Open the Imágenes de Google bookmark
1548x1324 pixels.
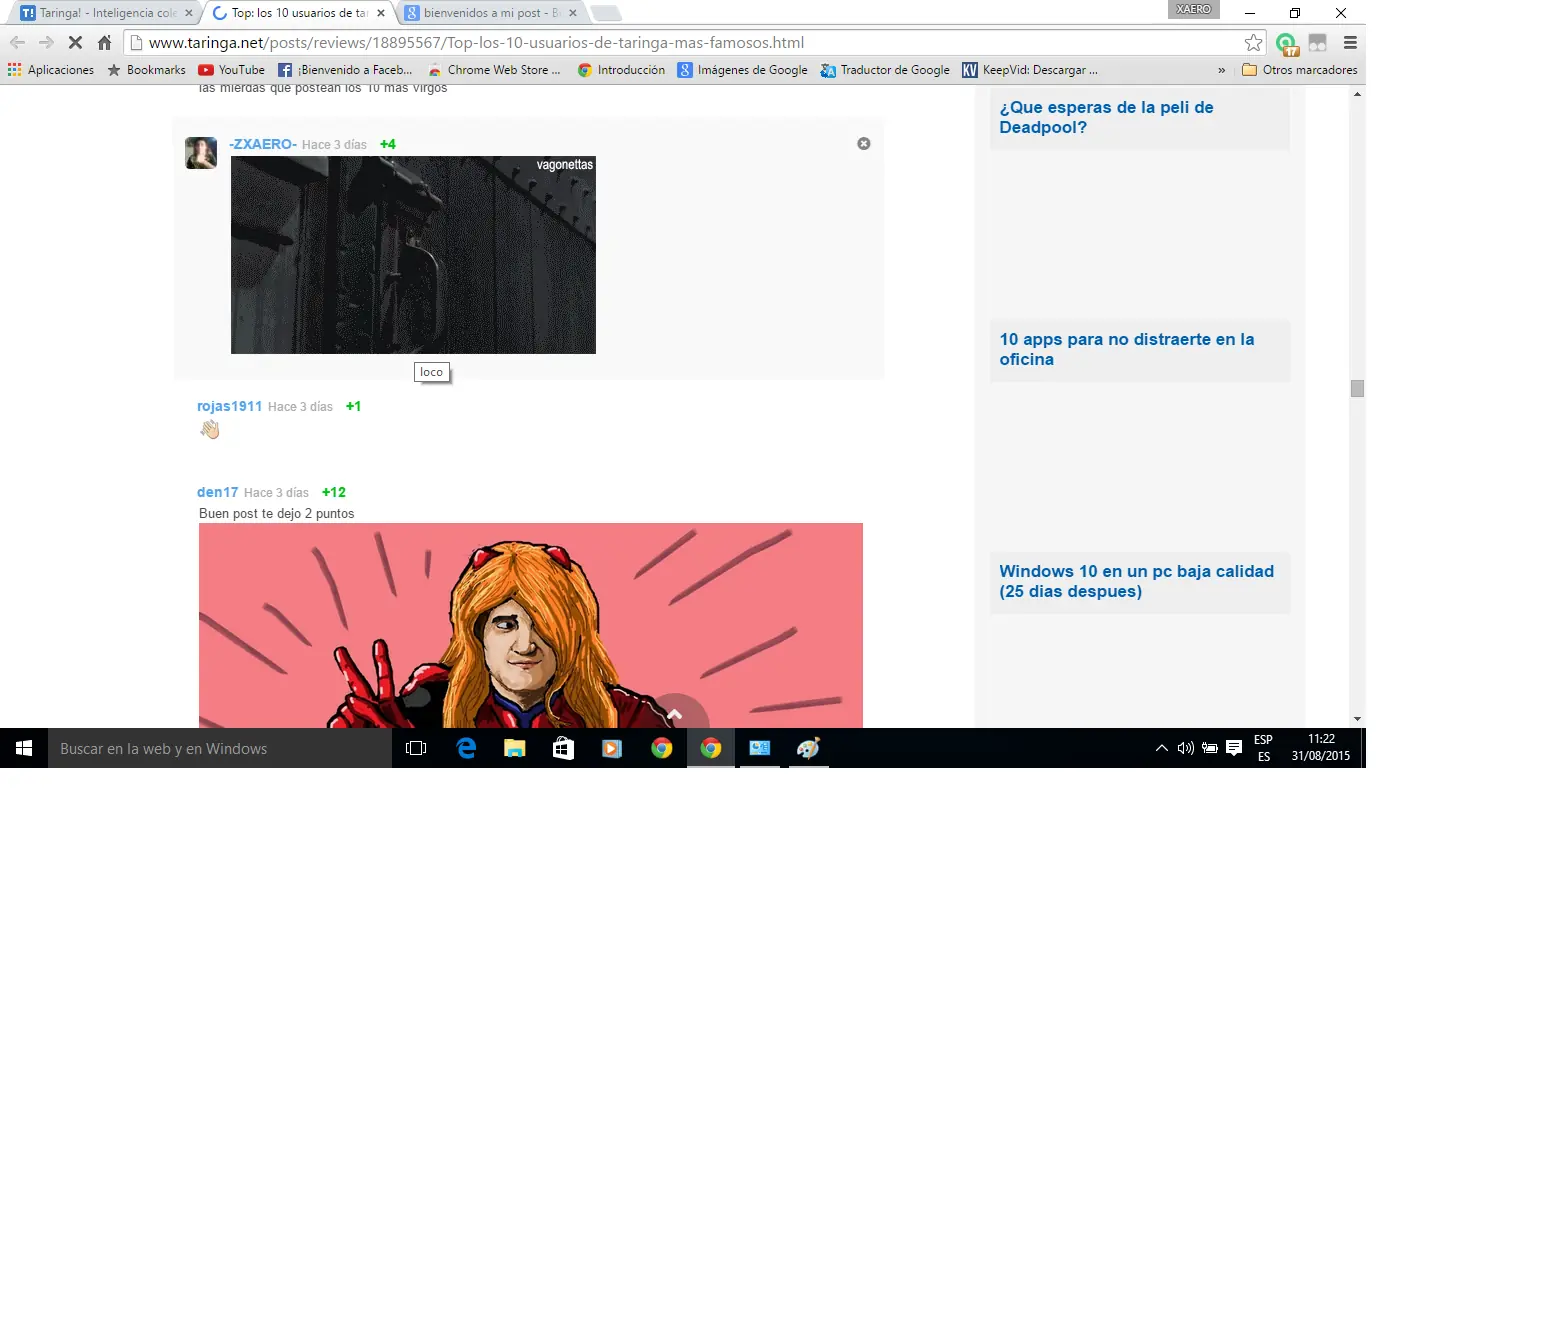[743, 70]
